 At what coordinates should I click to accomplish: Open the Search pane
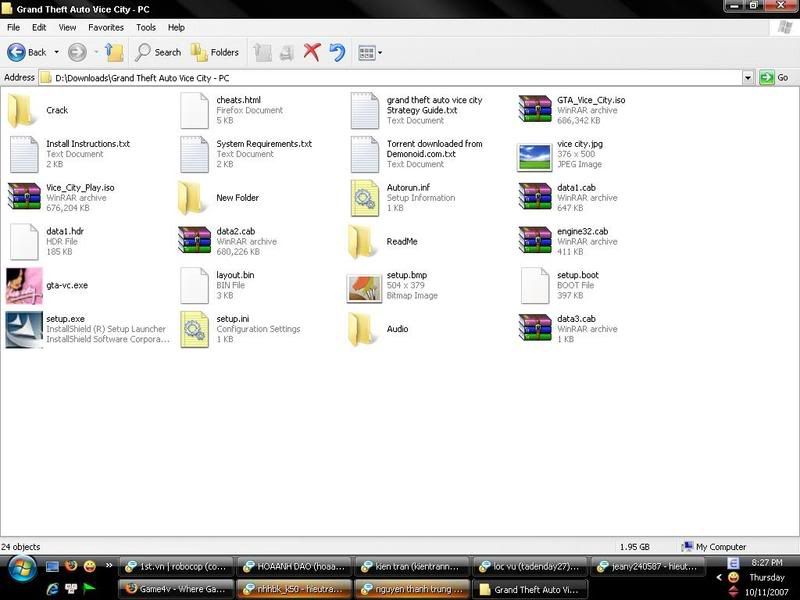coord(158,52)
